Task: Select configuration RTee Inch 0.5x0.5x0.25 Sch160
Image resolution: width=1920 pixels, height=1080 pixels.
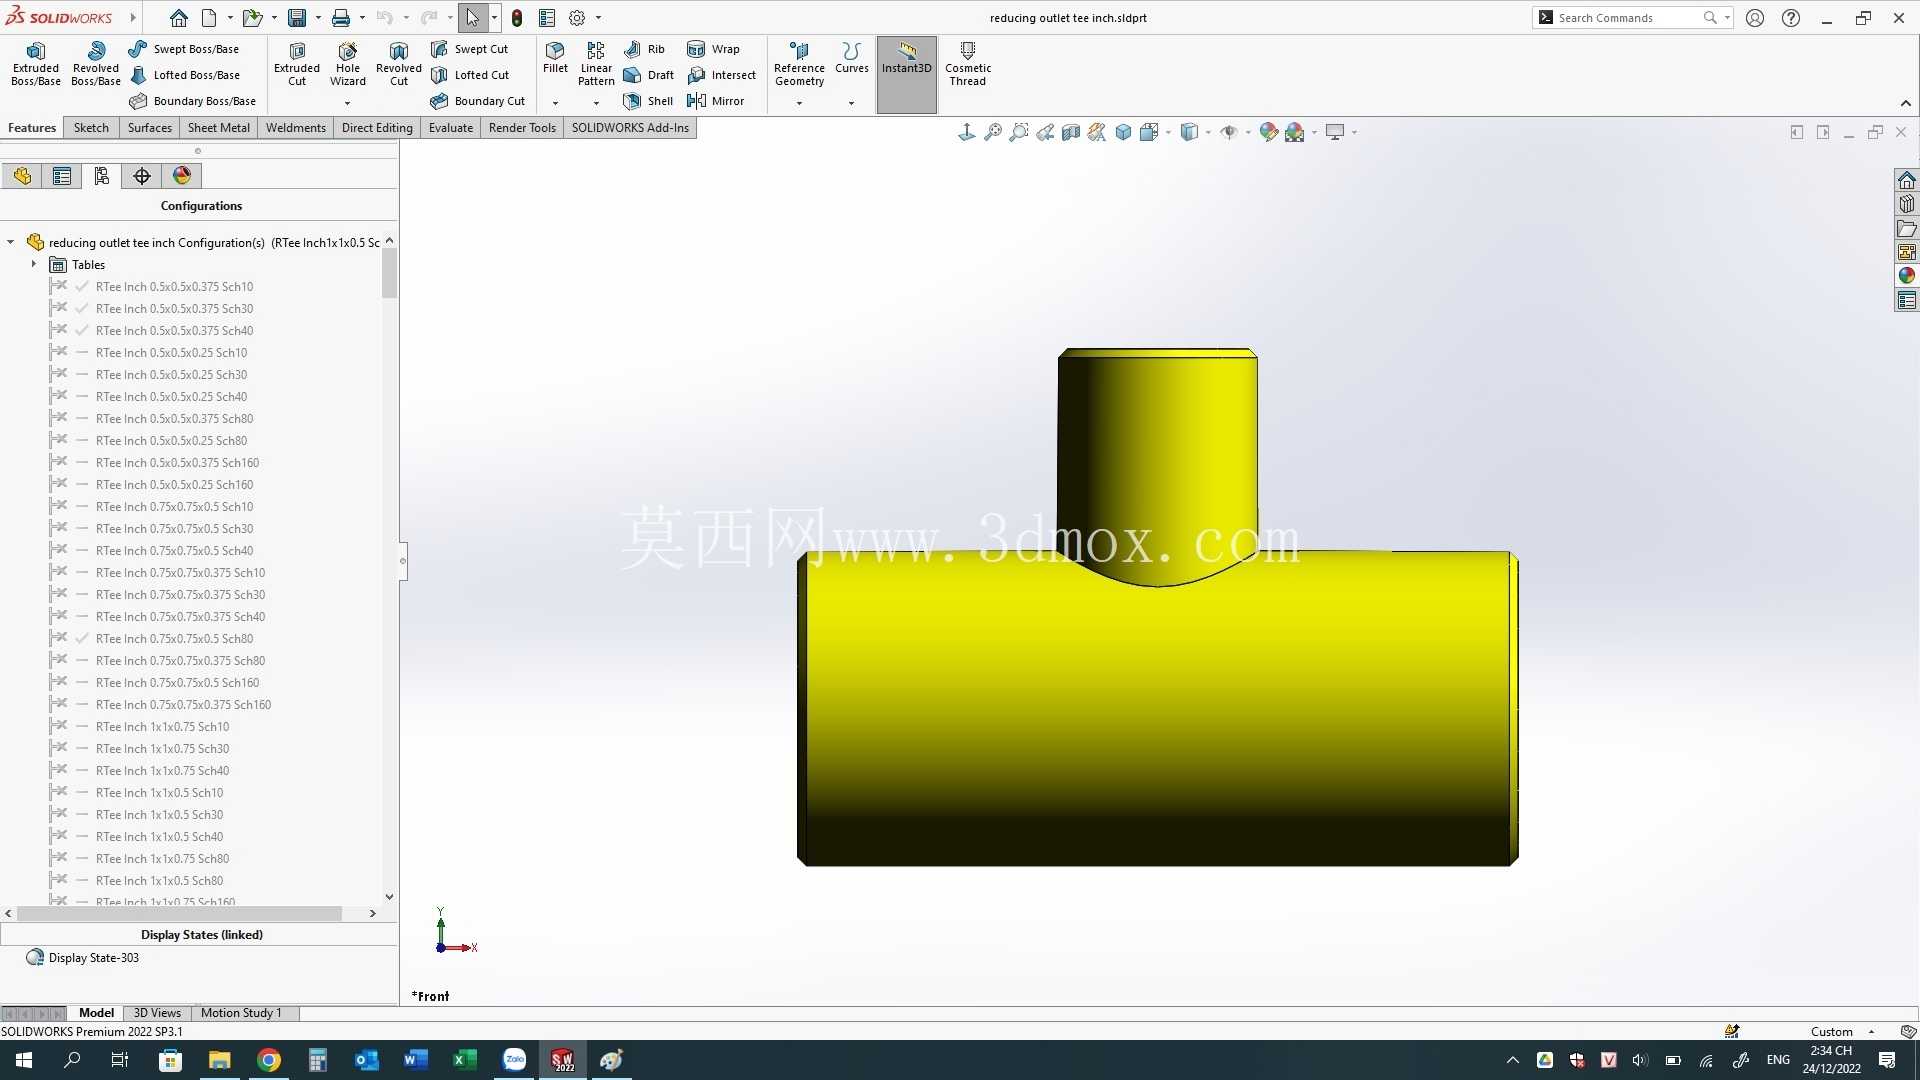Action: [x=174, y=485]
